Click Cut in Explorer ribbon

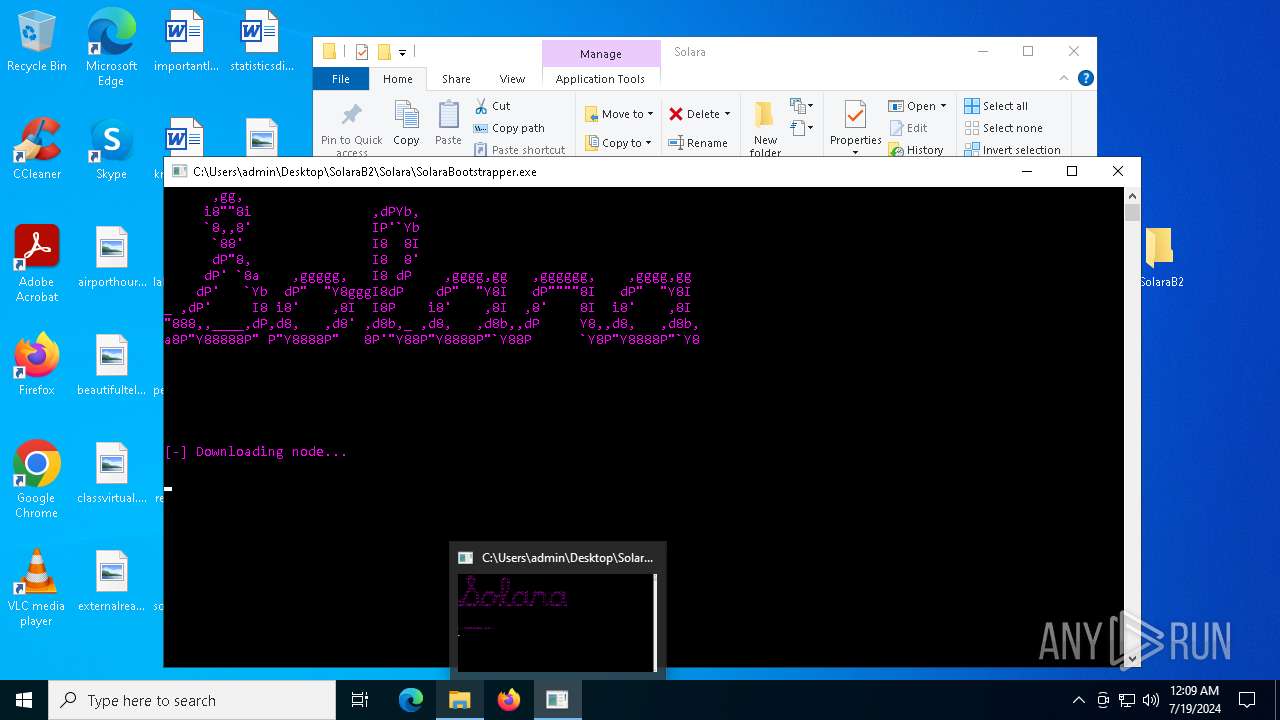pyautogui.click(x=492, y=106)
